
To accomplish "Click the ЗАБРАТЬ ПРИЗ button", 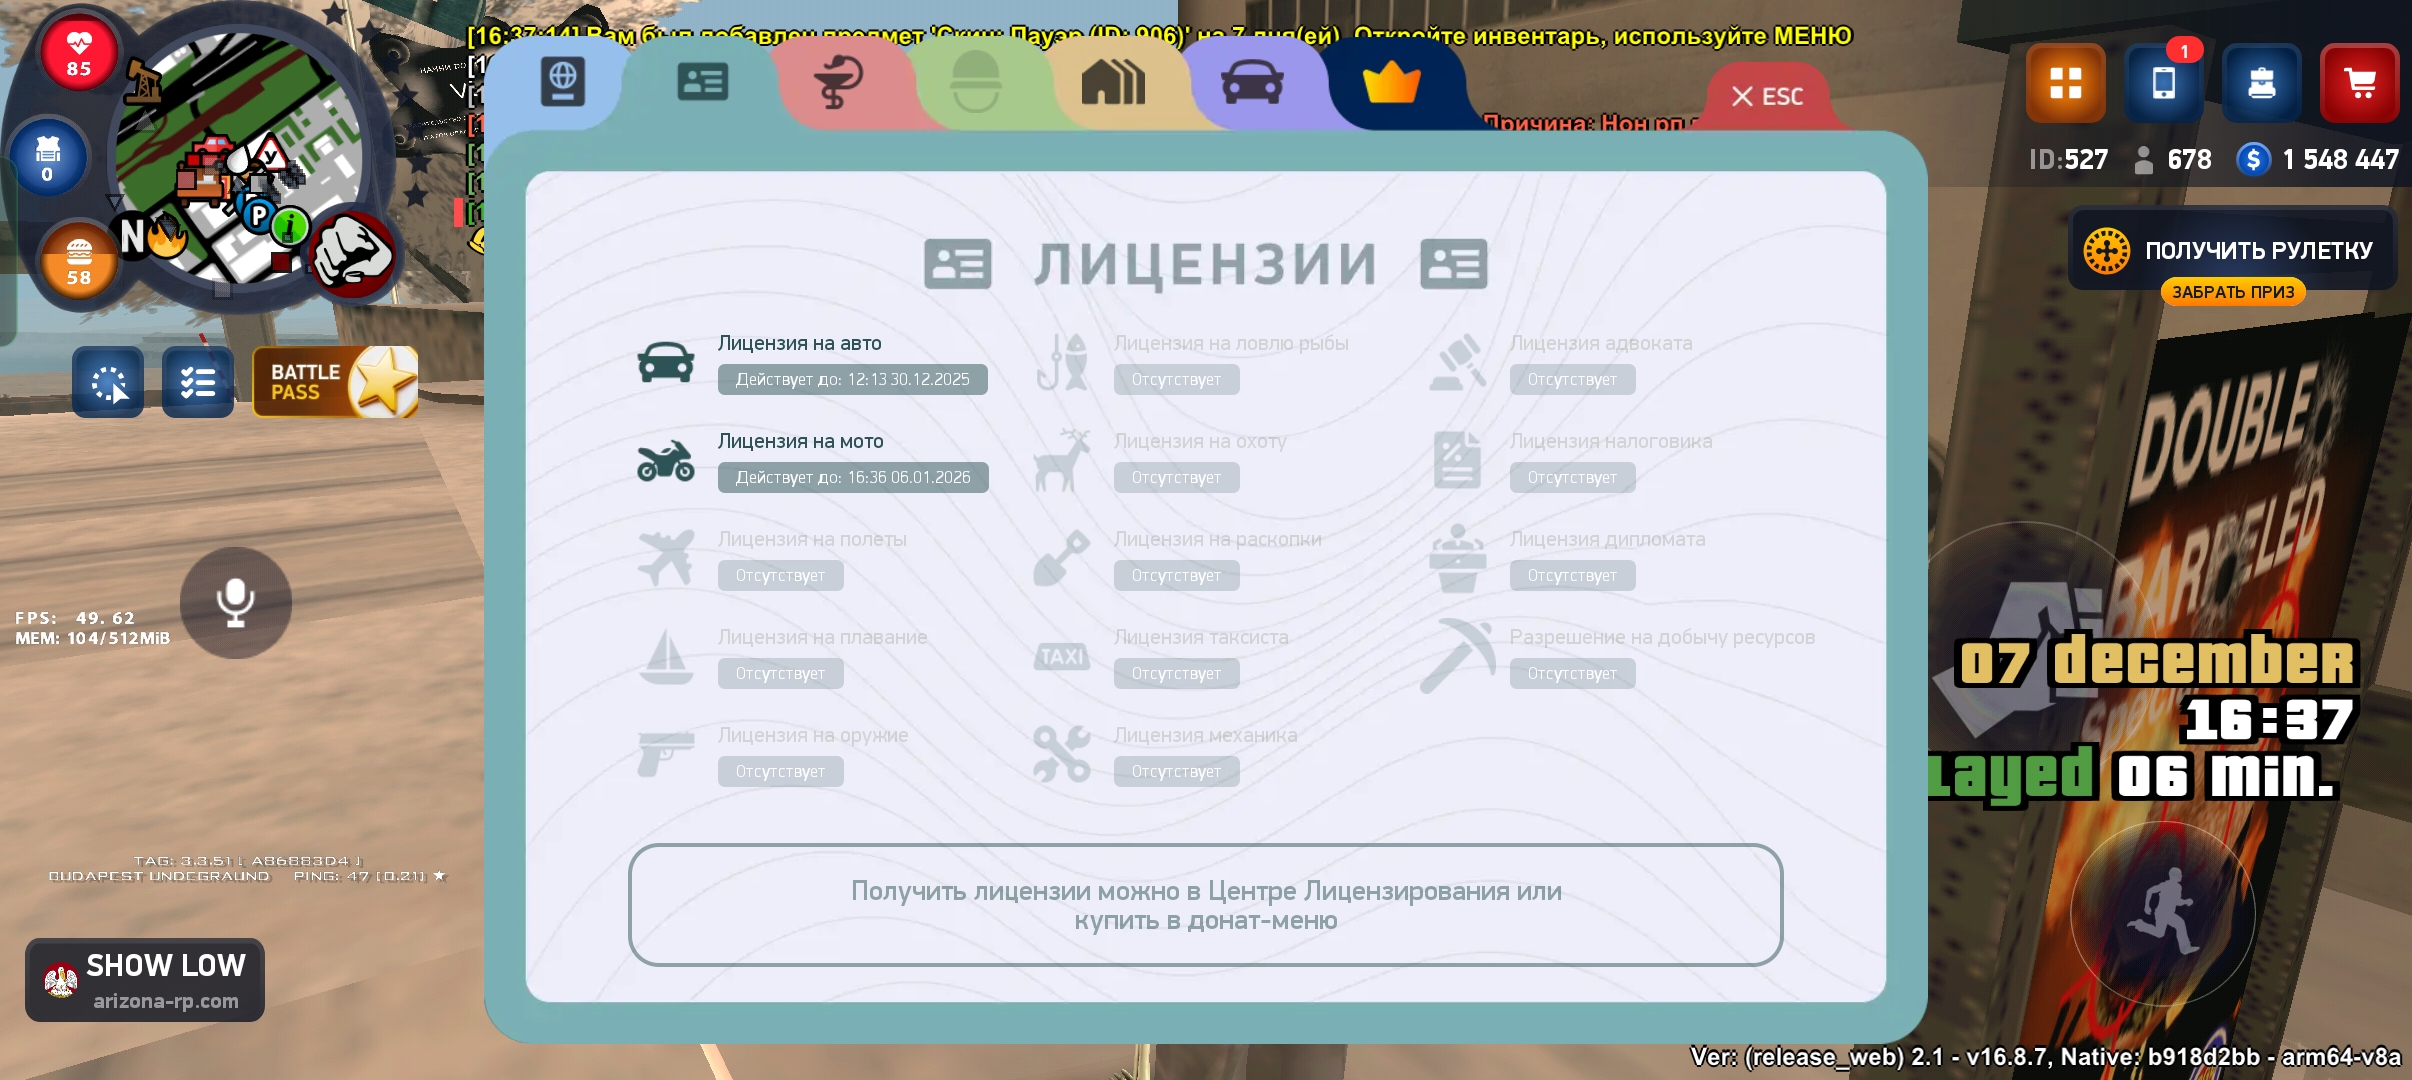I will tap(2233, 292).
